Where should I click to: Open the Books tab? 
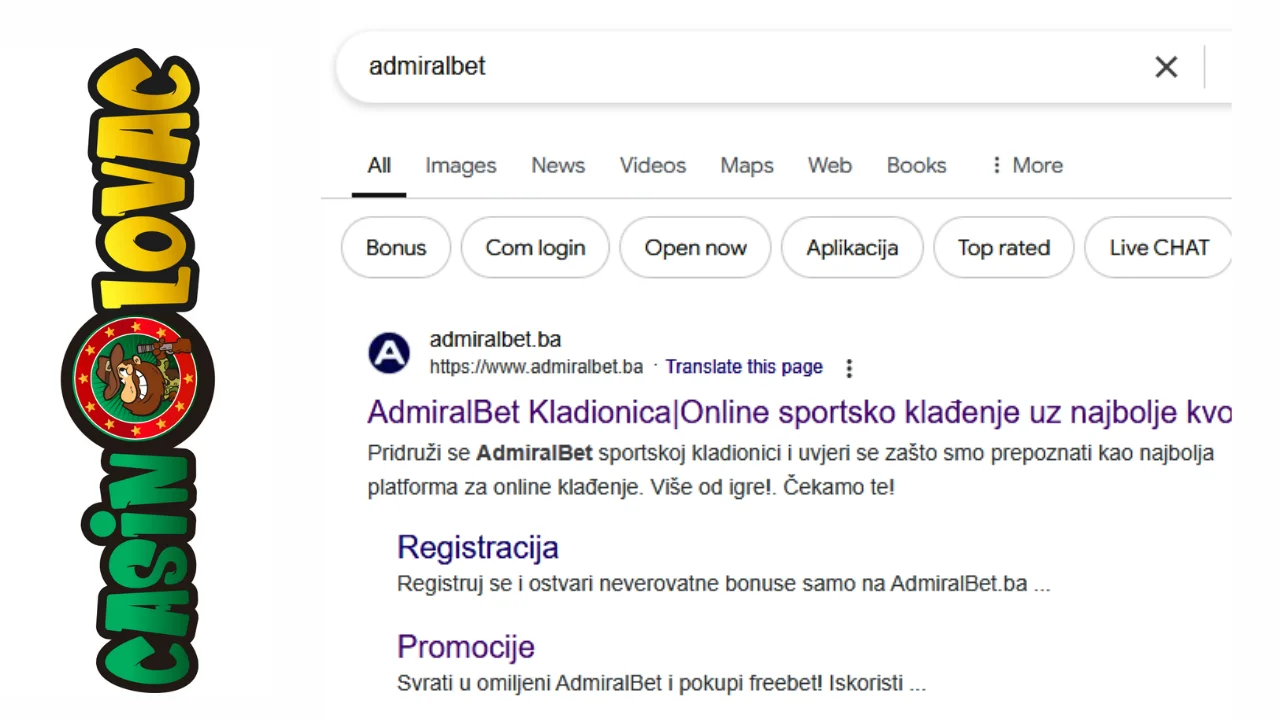pyautogui.click(x=916, y=166)
